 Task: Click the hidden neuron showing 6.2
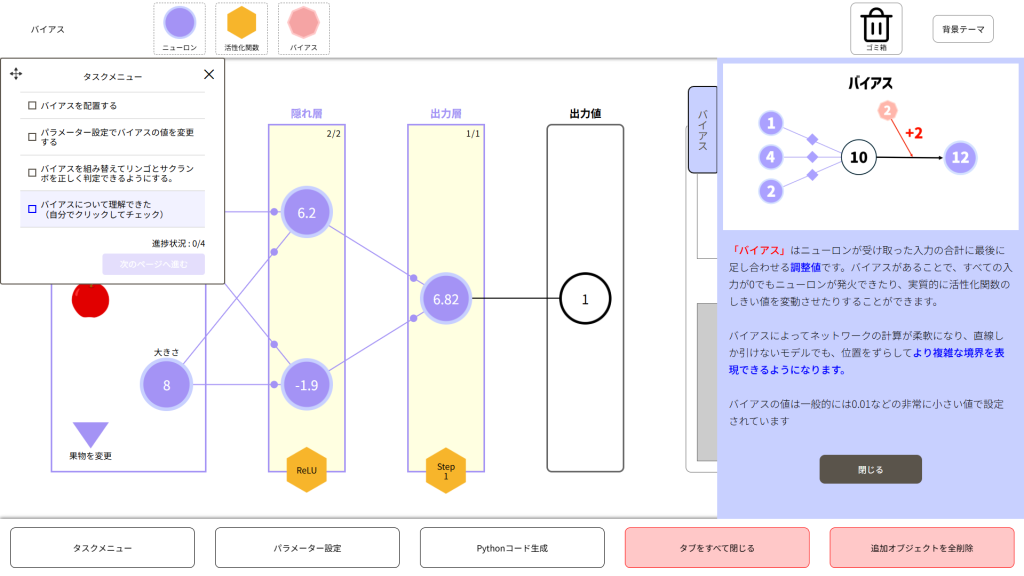tap(306, 213)
